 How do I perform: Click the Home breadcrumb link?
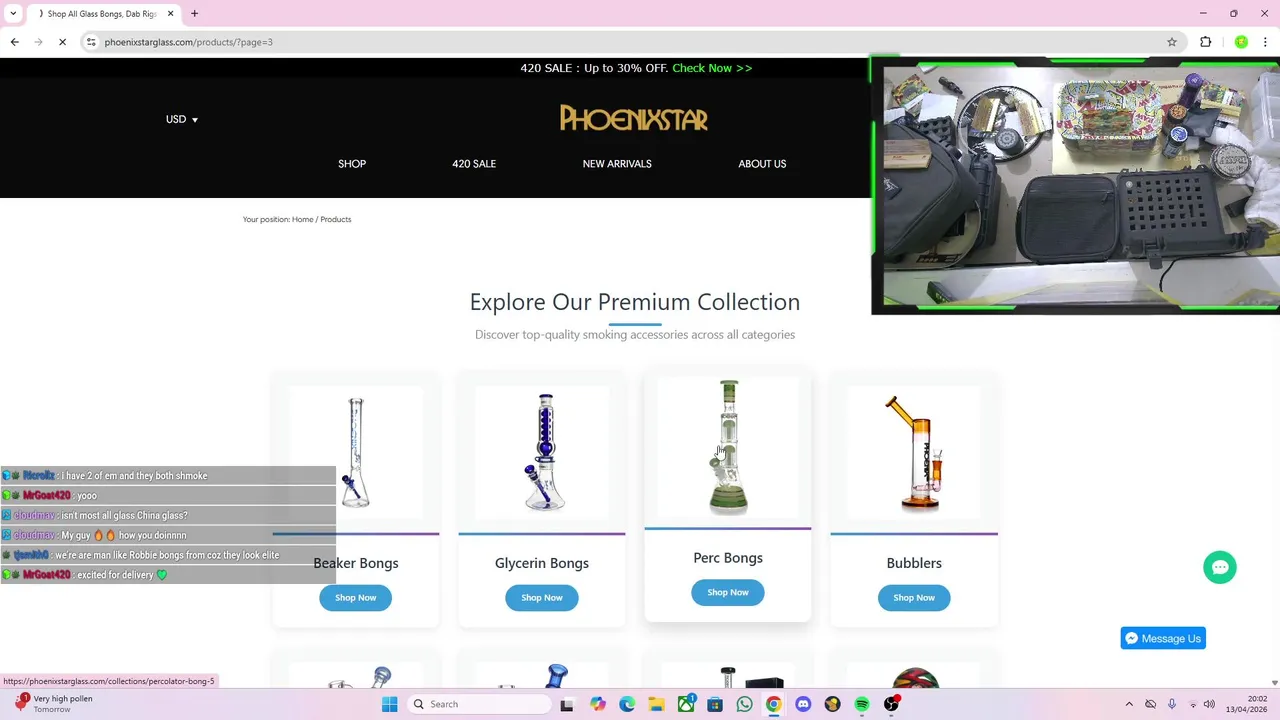pyautogui.click(x=302, y=219)
